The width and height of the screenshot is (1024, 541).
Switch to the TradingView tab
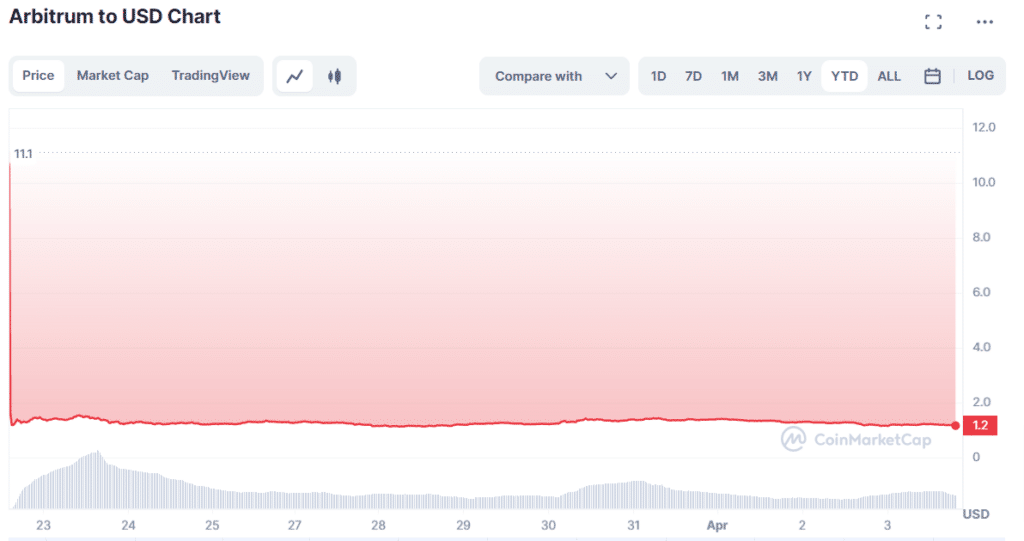tap(210, 76)
